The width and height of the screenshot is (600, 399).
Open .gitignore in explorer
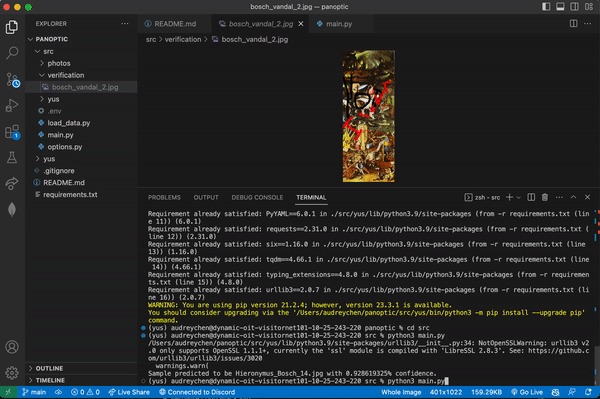(x=82, y=171)
